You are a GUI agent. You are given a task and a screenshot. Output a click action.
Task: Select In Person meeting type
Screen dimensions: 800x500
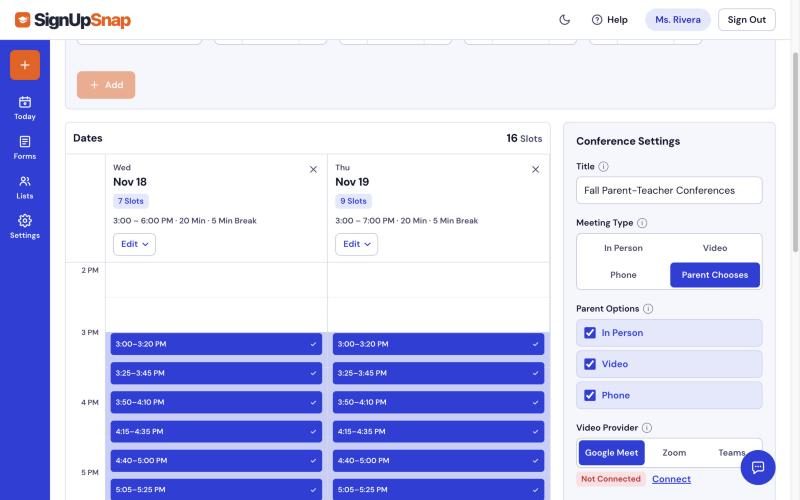point(623,248)
